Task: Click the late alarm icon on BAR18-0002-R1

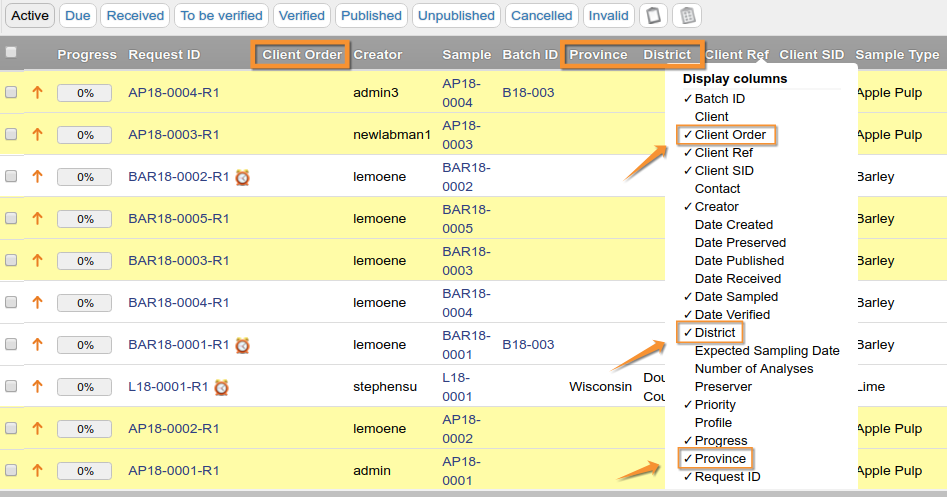Action: tap(242, 177)
